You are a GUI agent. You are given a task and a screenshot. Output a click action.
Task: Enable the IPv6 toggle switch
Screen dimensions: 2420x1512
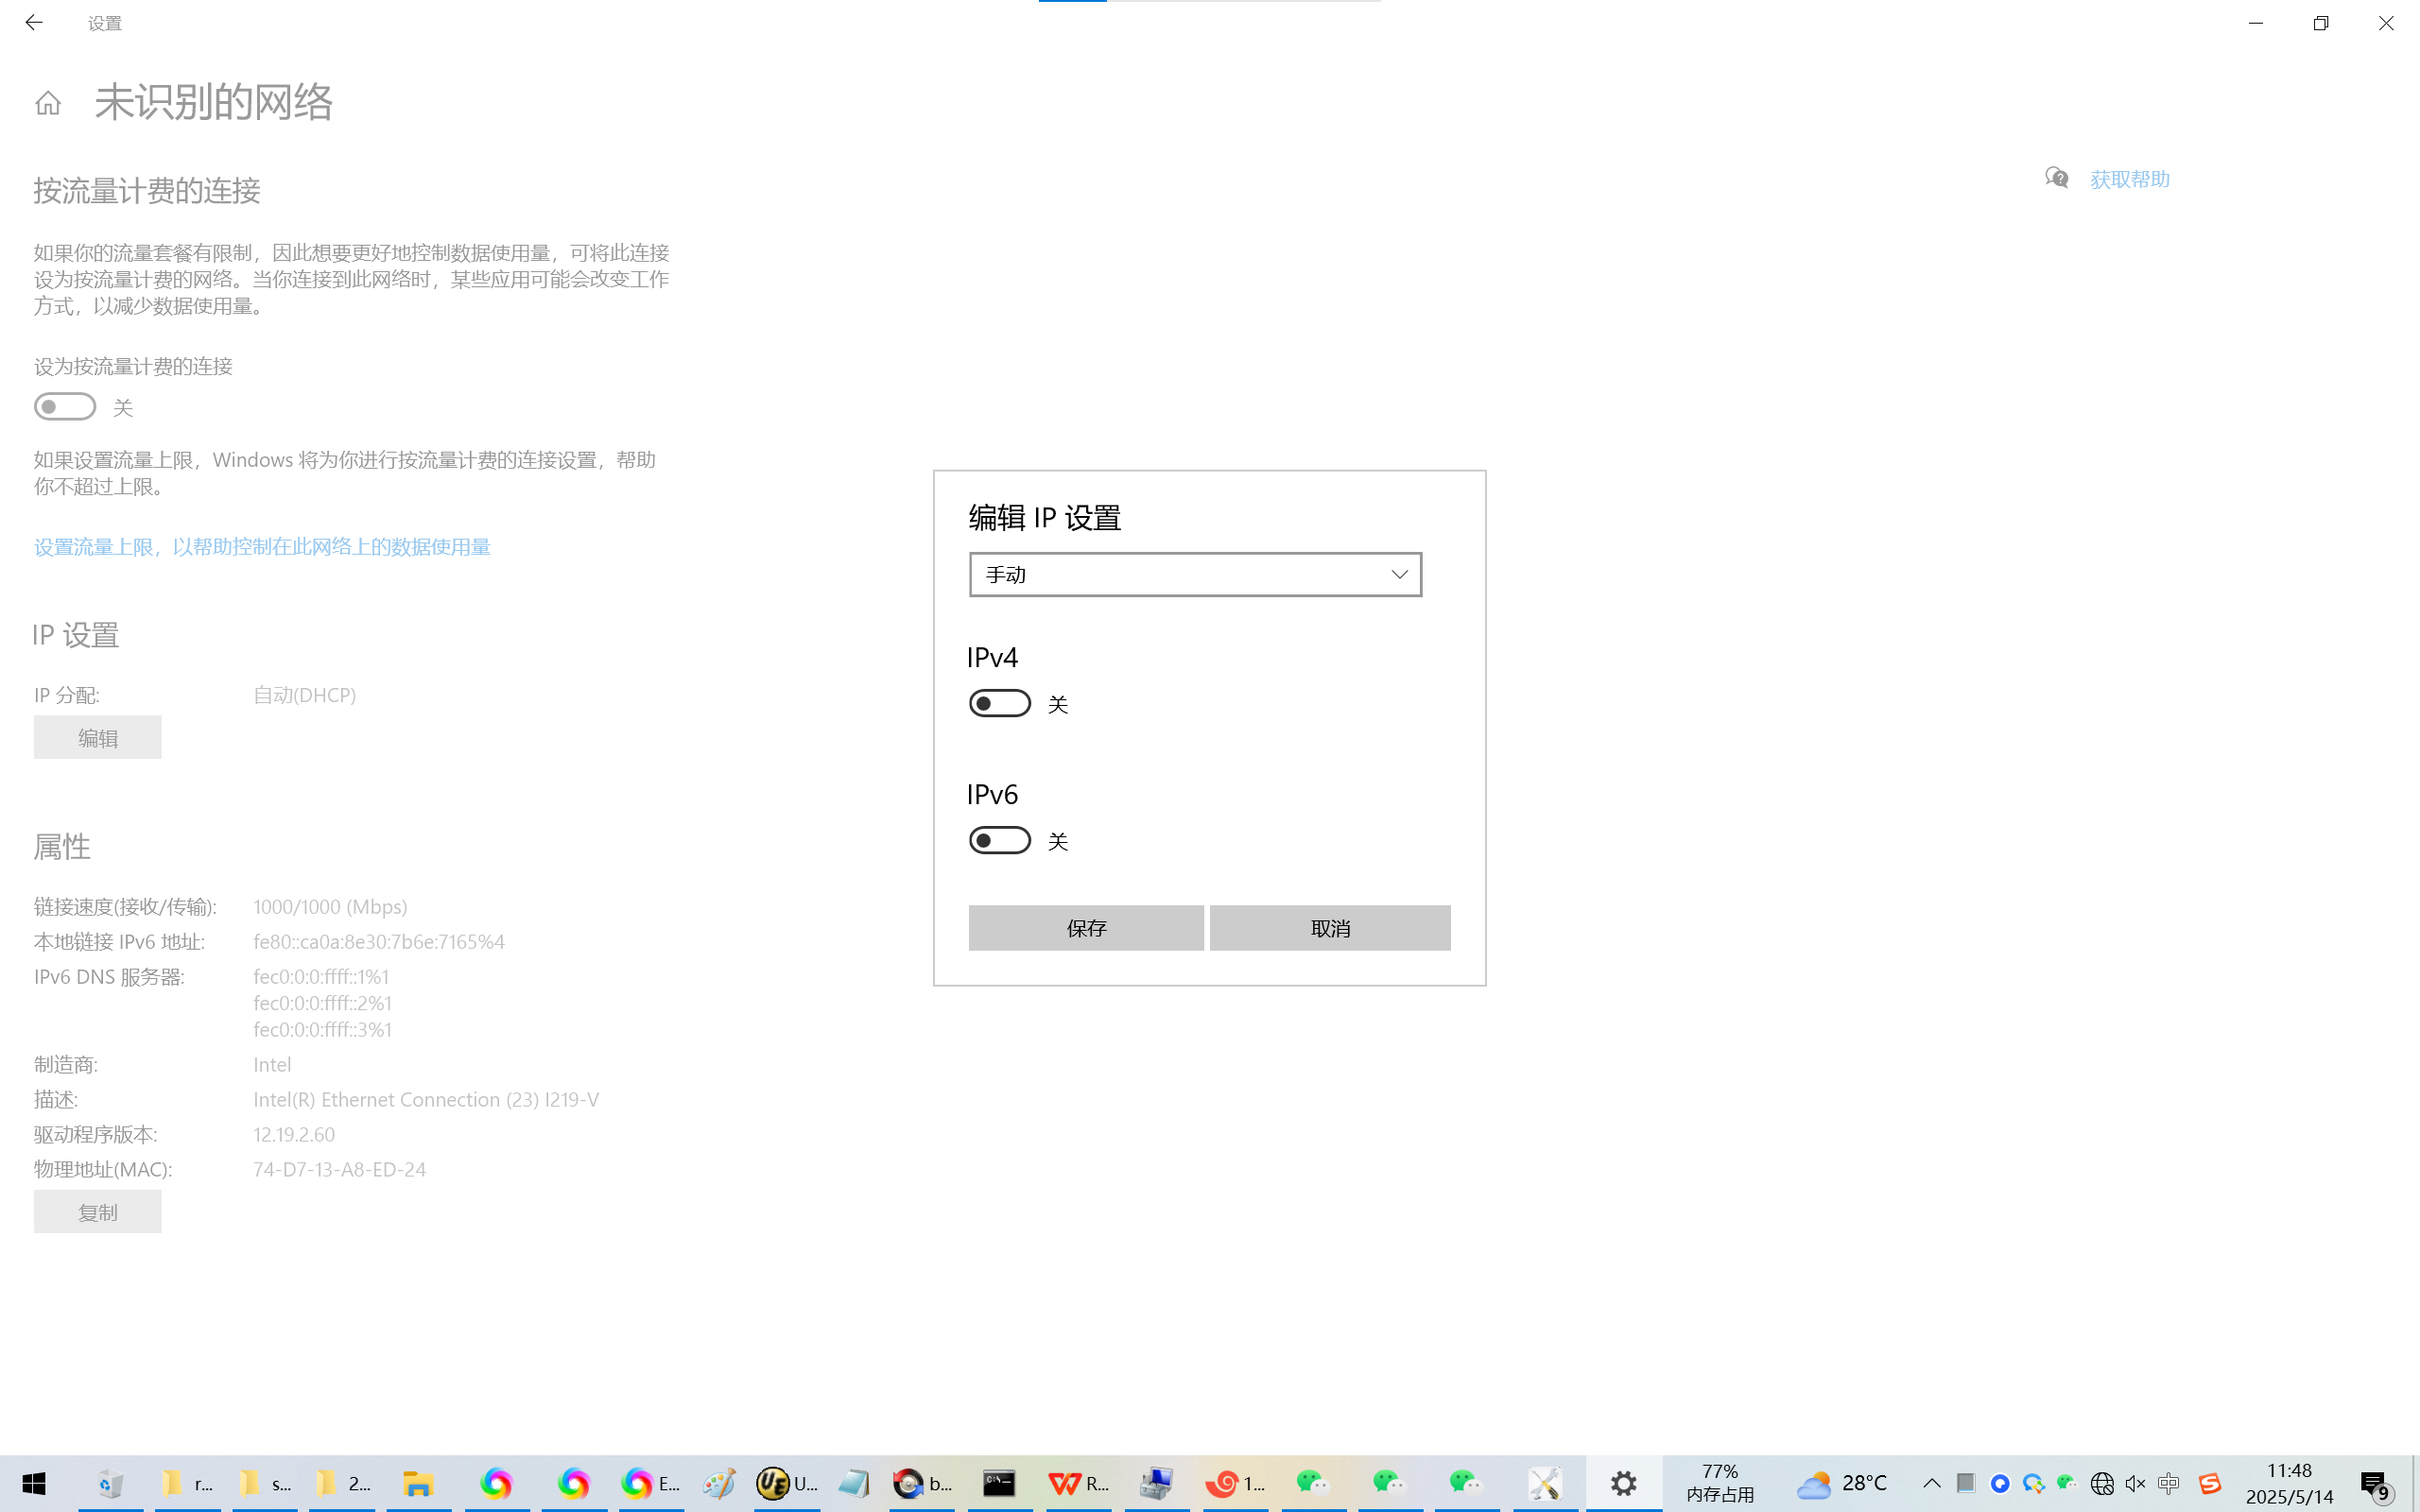(999, 841)
